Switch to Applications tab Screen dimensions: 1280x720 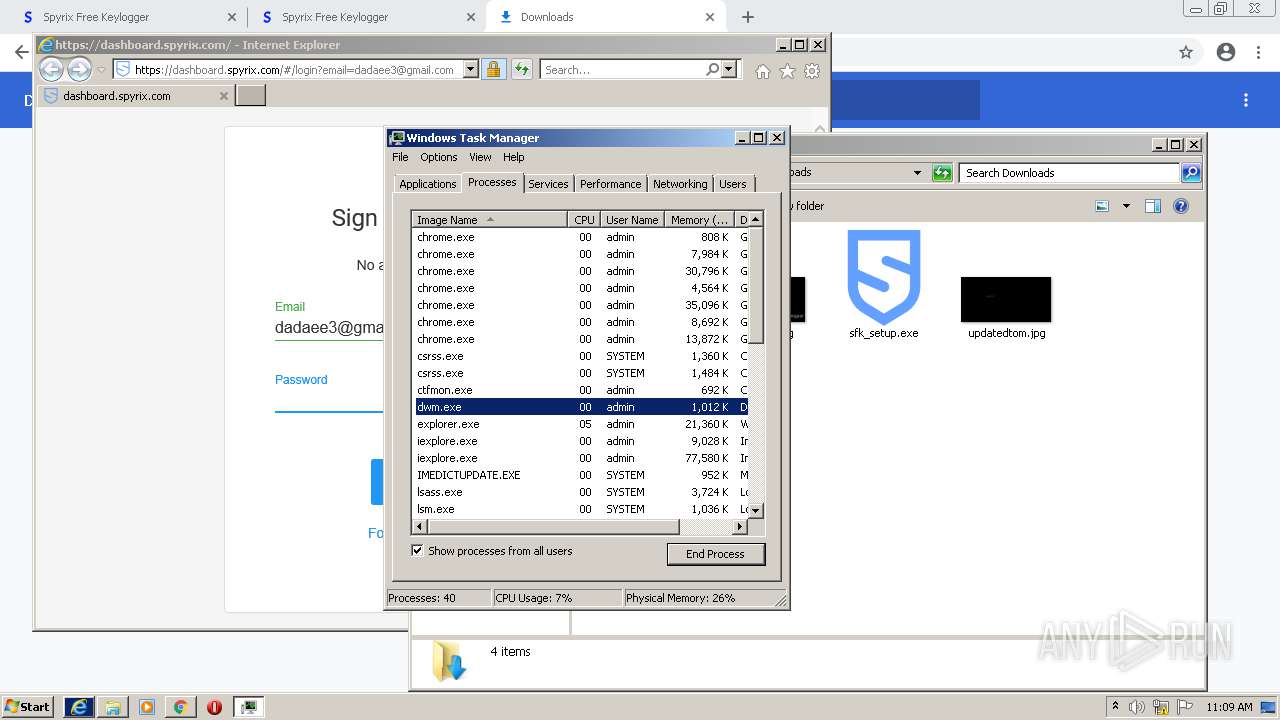[x=427, y=184]
